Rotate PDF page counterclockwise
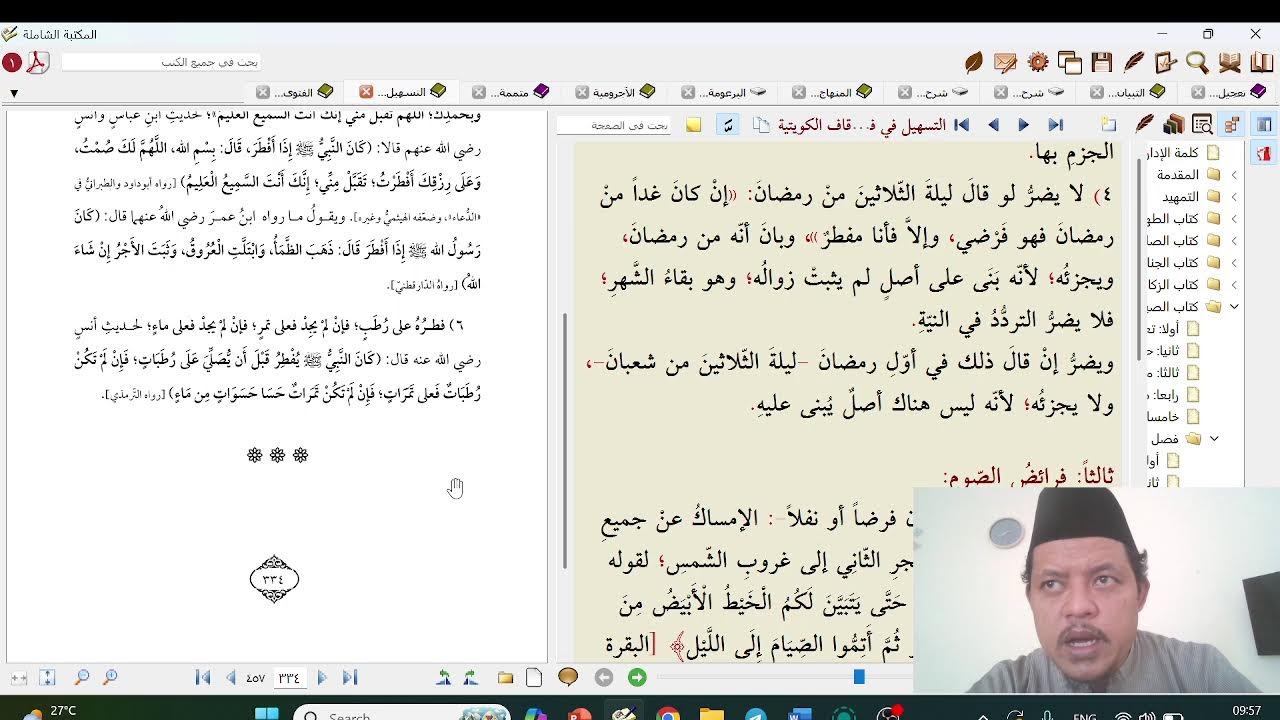Viewport: 1280px width, 720px height. [x=444, y=677]
